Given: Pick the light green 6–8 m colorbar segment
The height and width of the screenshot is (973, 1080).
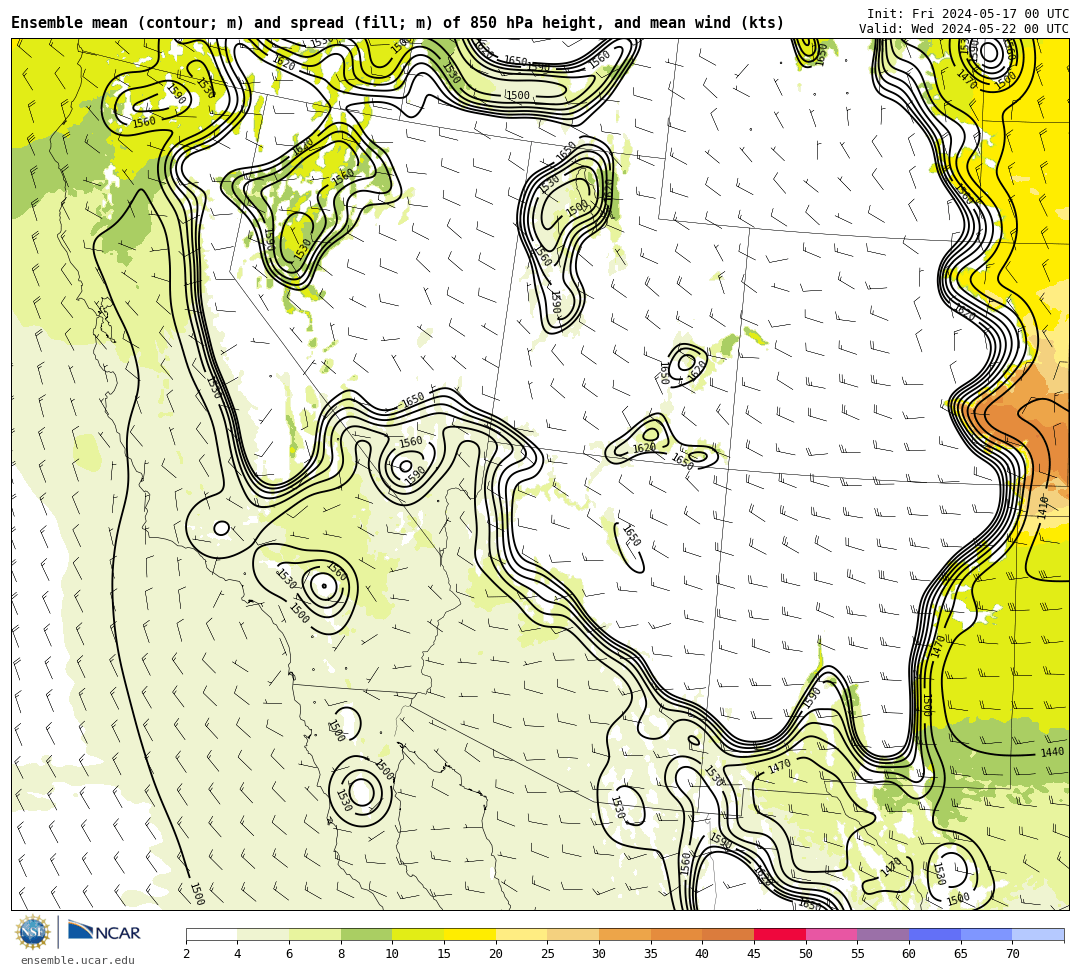Looking at the screenshot, I should pos(315,934).
